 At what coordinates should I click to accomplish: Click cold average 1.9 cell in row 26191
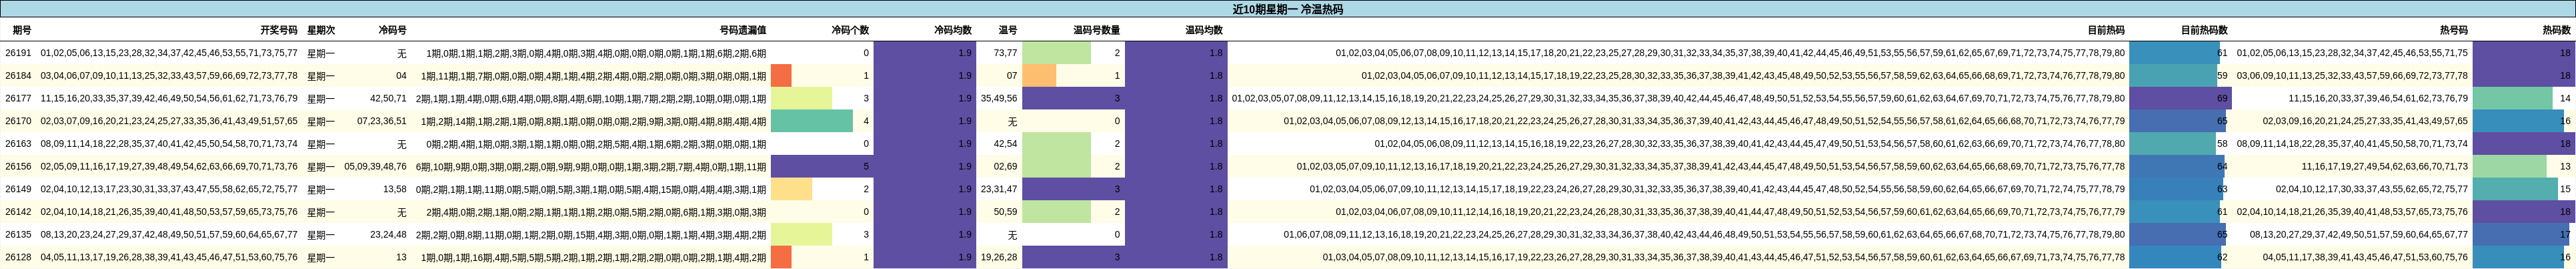[x=924, y=53]
